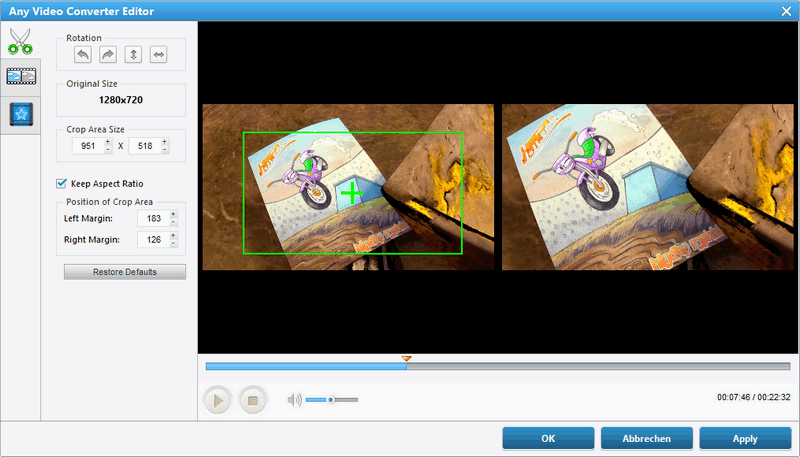Viewport: 800px width, 457px height.
Task: Stop video playback
Action: (253, 400)
